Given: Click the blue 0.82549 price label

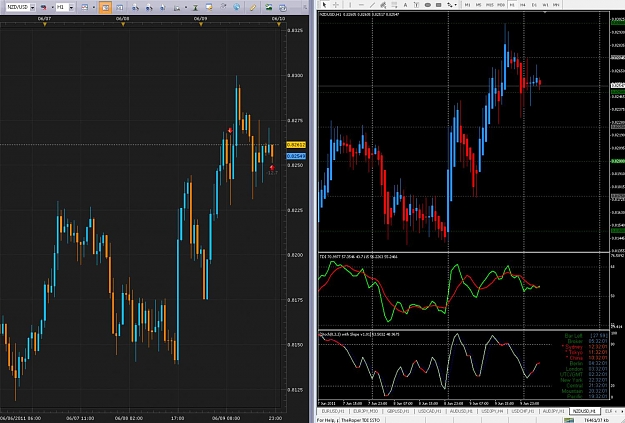Looking at the screenshot, I should point(296,156).
